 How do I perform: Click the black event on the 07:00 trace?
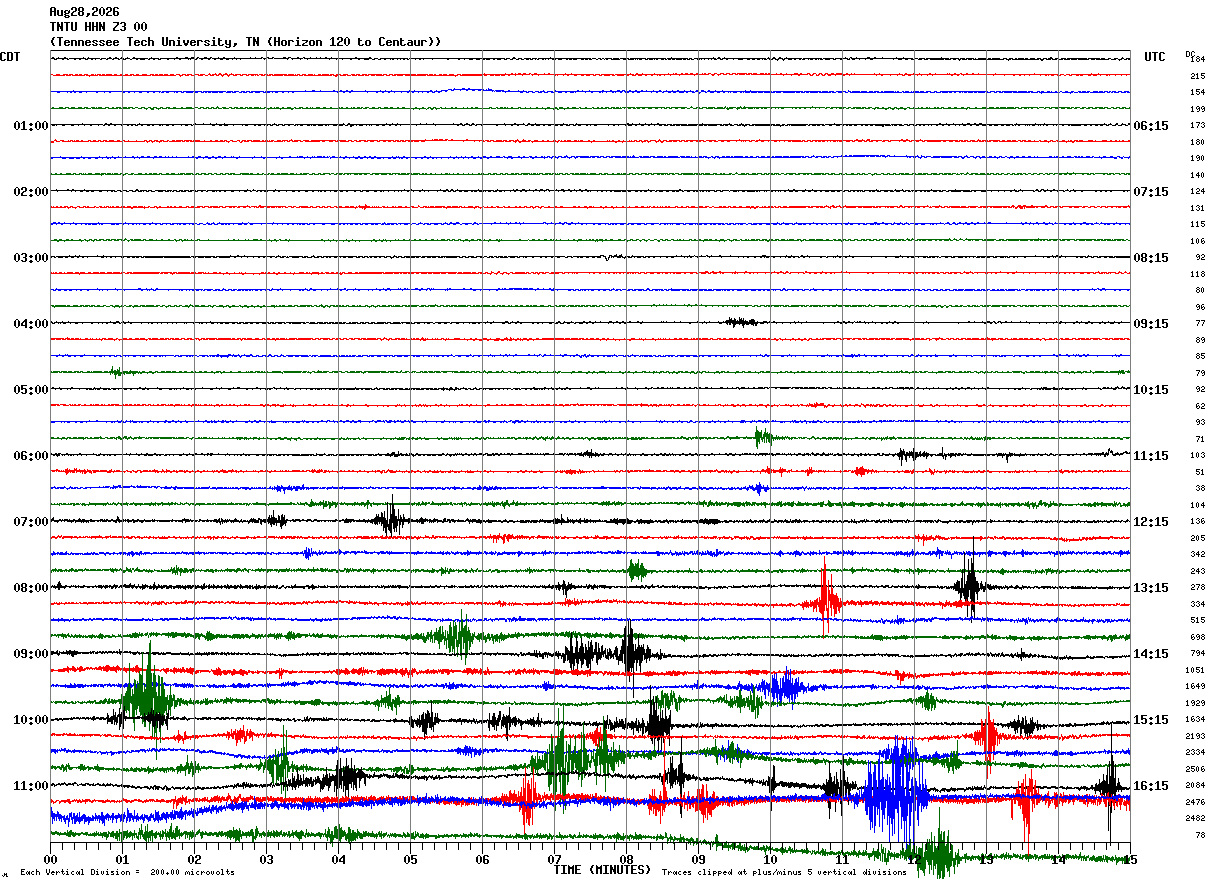[x=390, y=519]
